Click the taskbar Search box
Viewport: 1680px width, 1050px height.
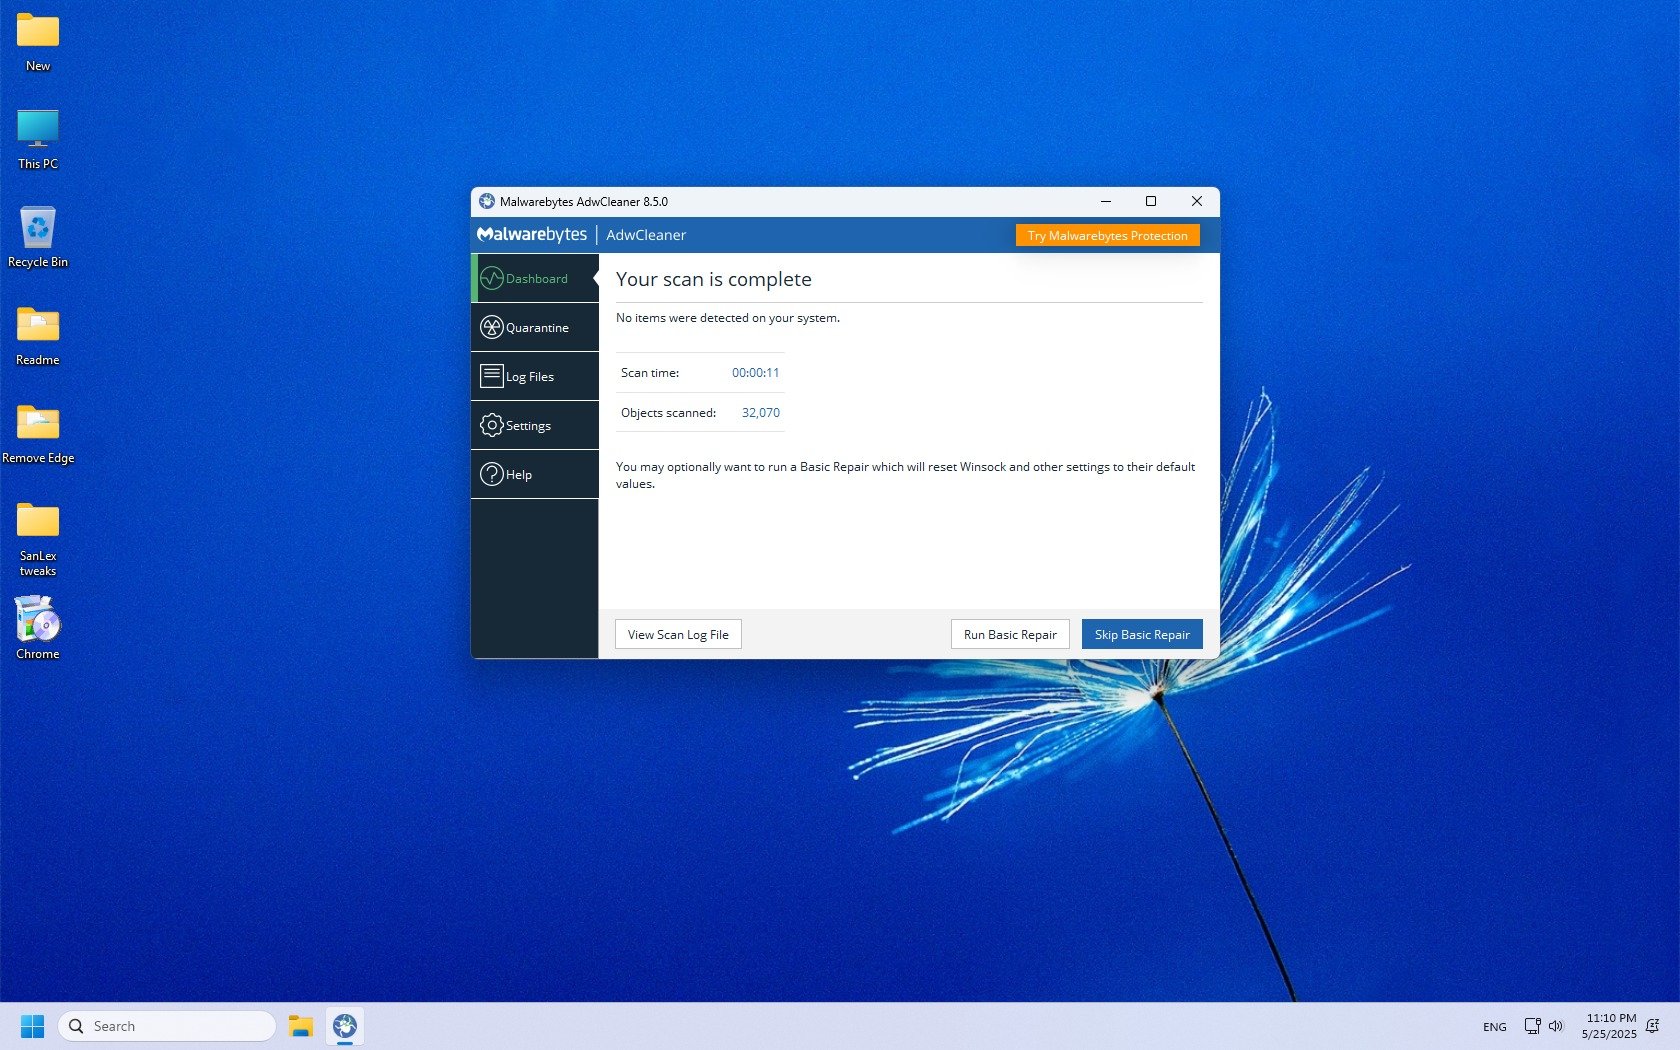167,1026
